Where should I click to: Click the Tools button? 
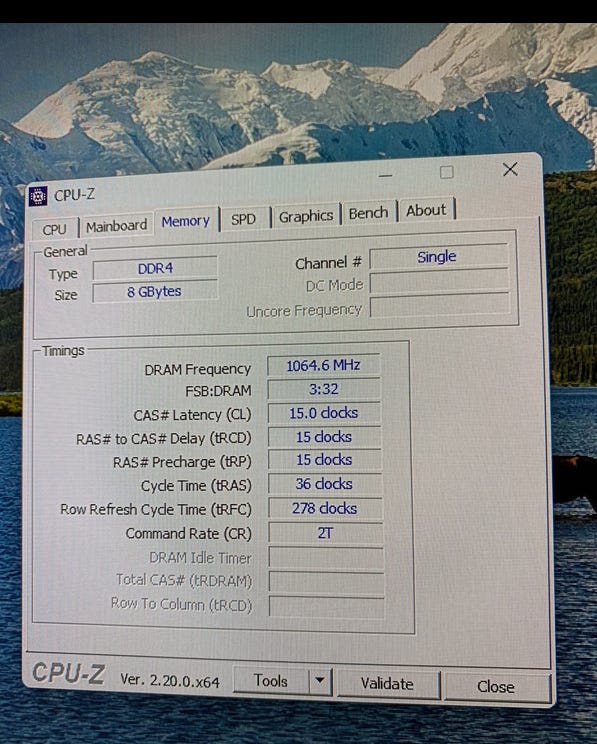(x=271, y=681)
